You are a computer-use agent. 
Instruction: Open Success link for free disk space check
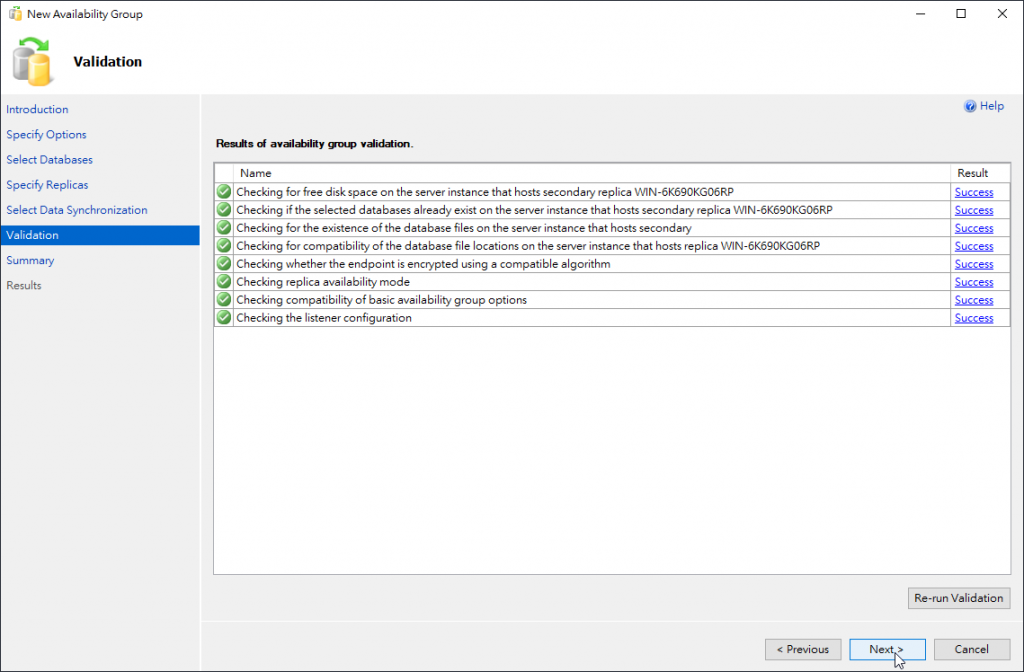click(973, 192)
